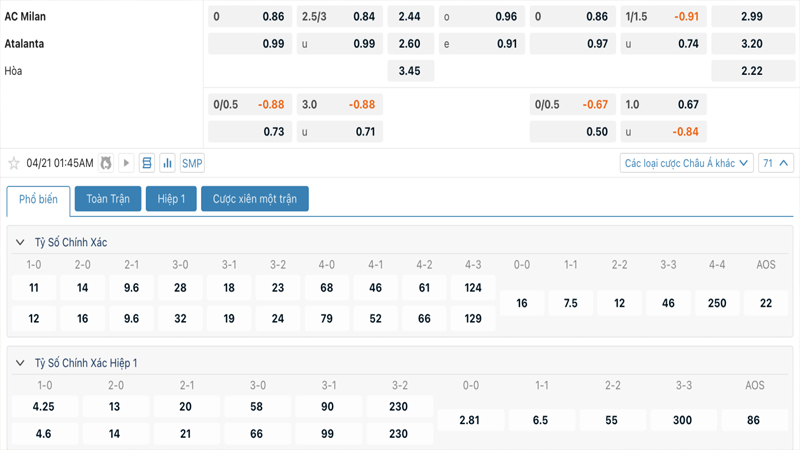Open the Cược xiên một trận tab
Screen dimensions: 800x450
(255, 199)
